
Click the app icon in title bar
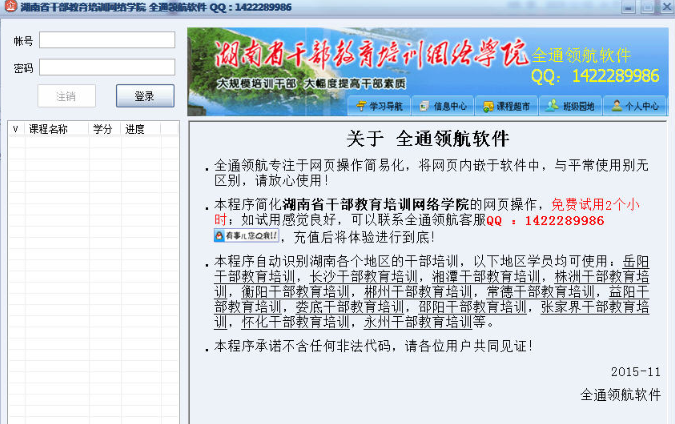pos(10,7)
